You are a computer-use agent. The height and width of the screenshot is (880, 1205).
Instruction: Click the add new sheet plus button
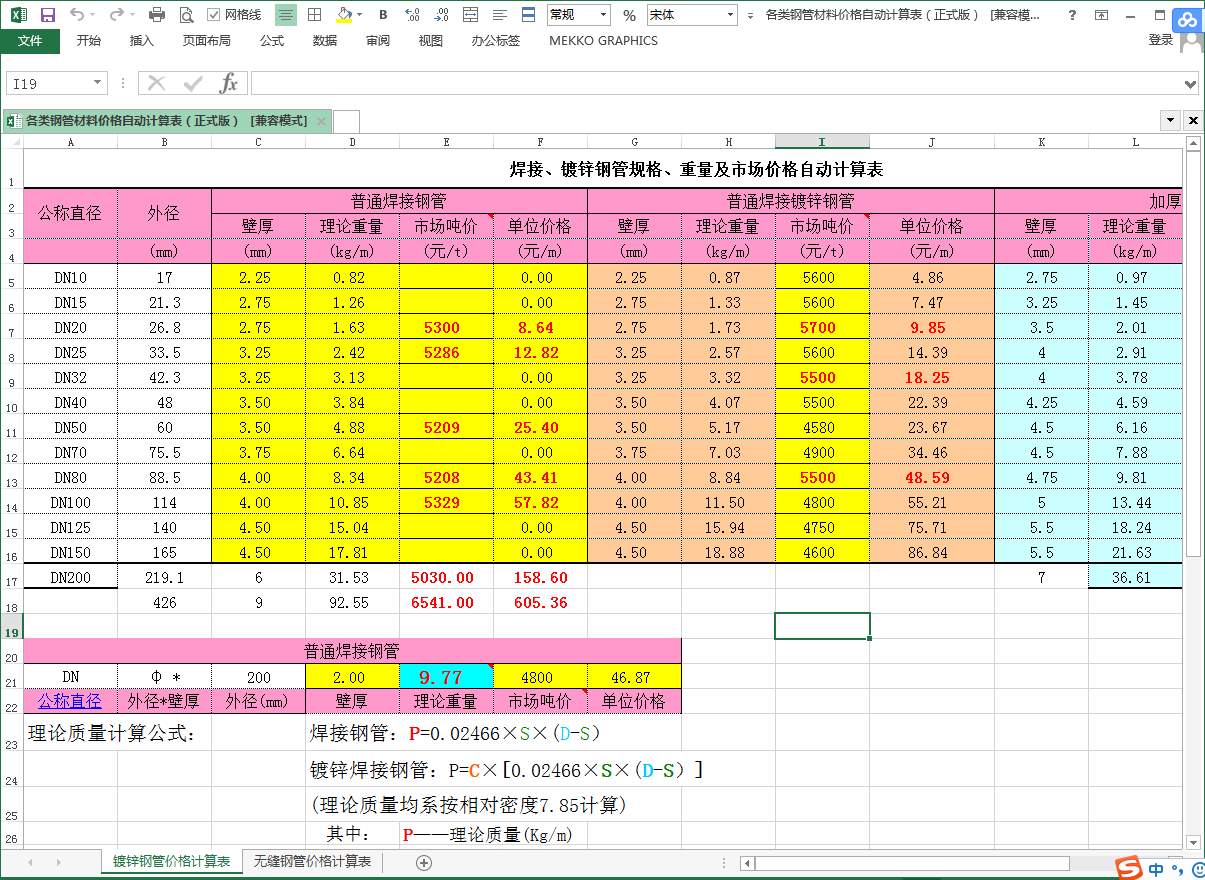coord(424,862)
